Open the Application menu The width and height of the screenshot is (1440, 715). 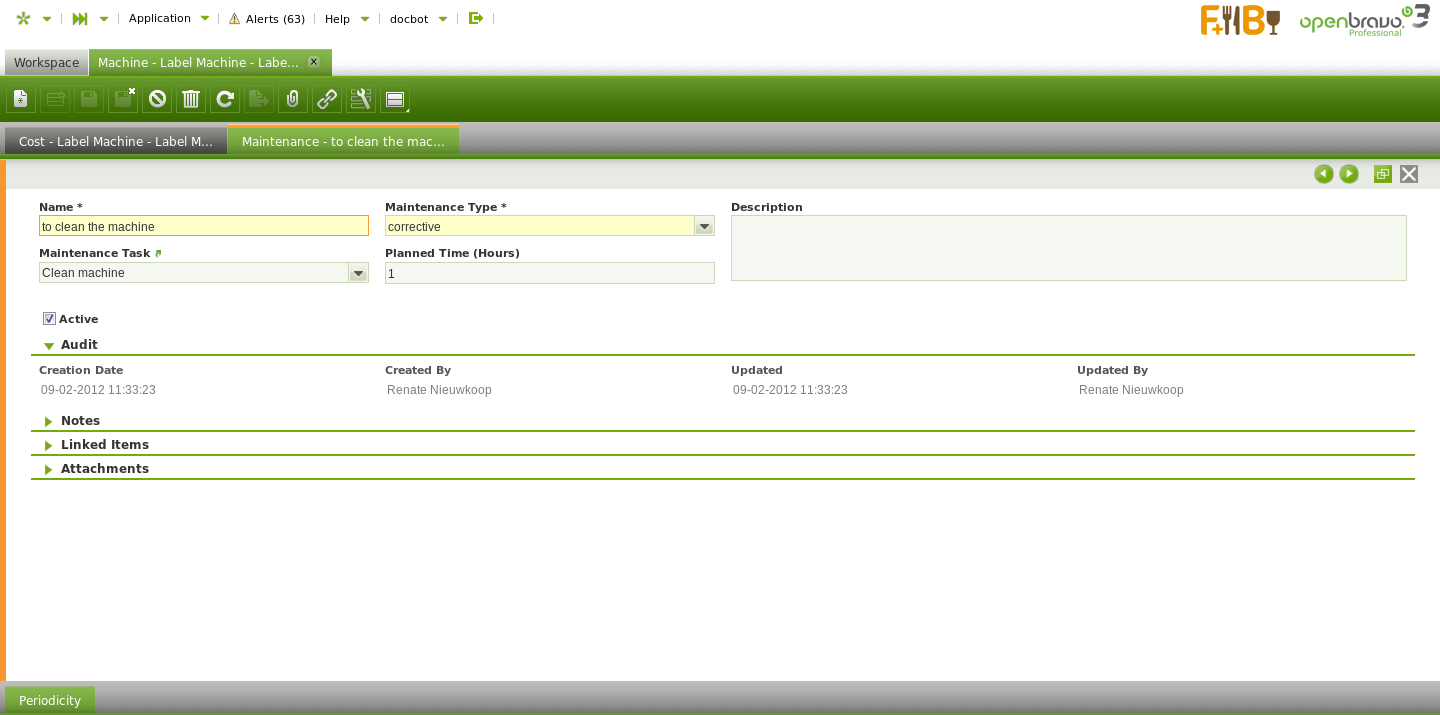coord(169,18)
